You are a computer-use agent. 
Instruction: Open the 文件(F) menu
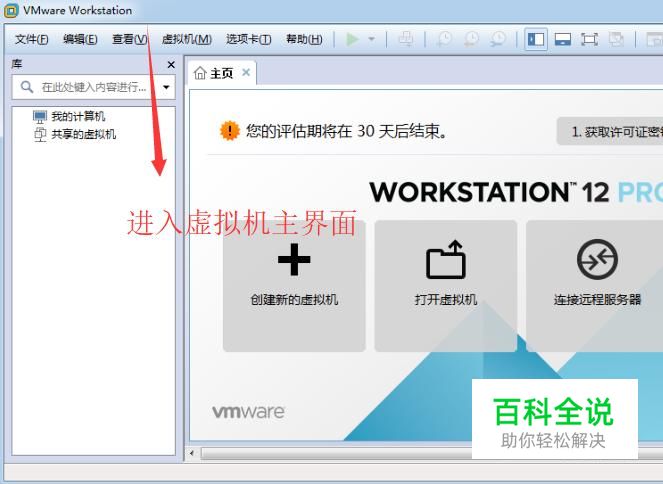point(32,39)
